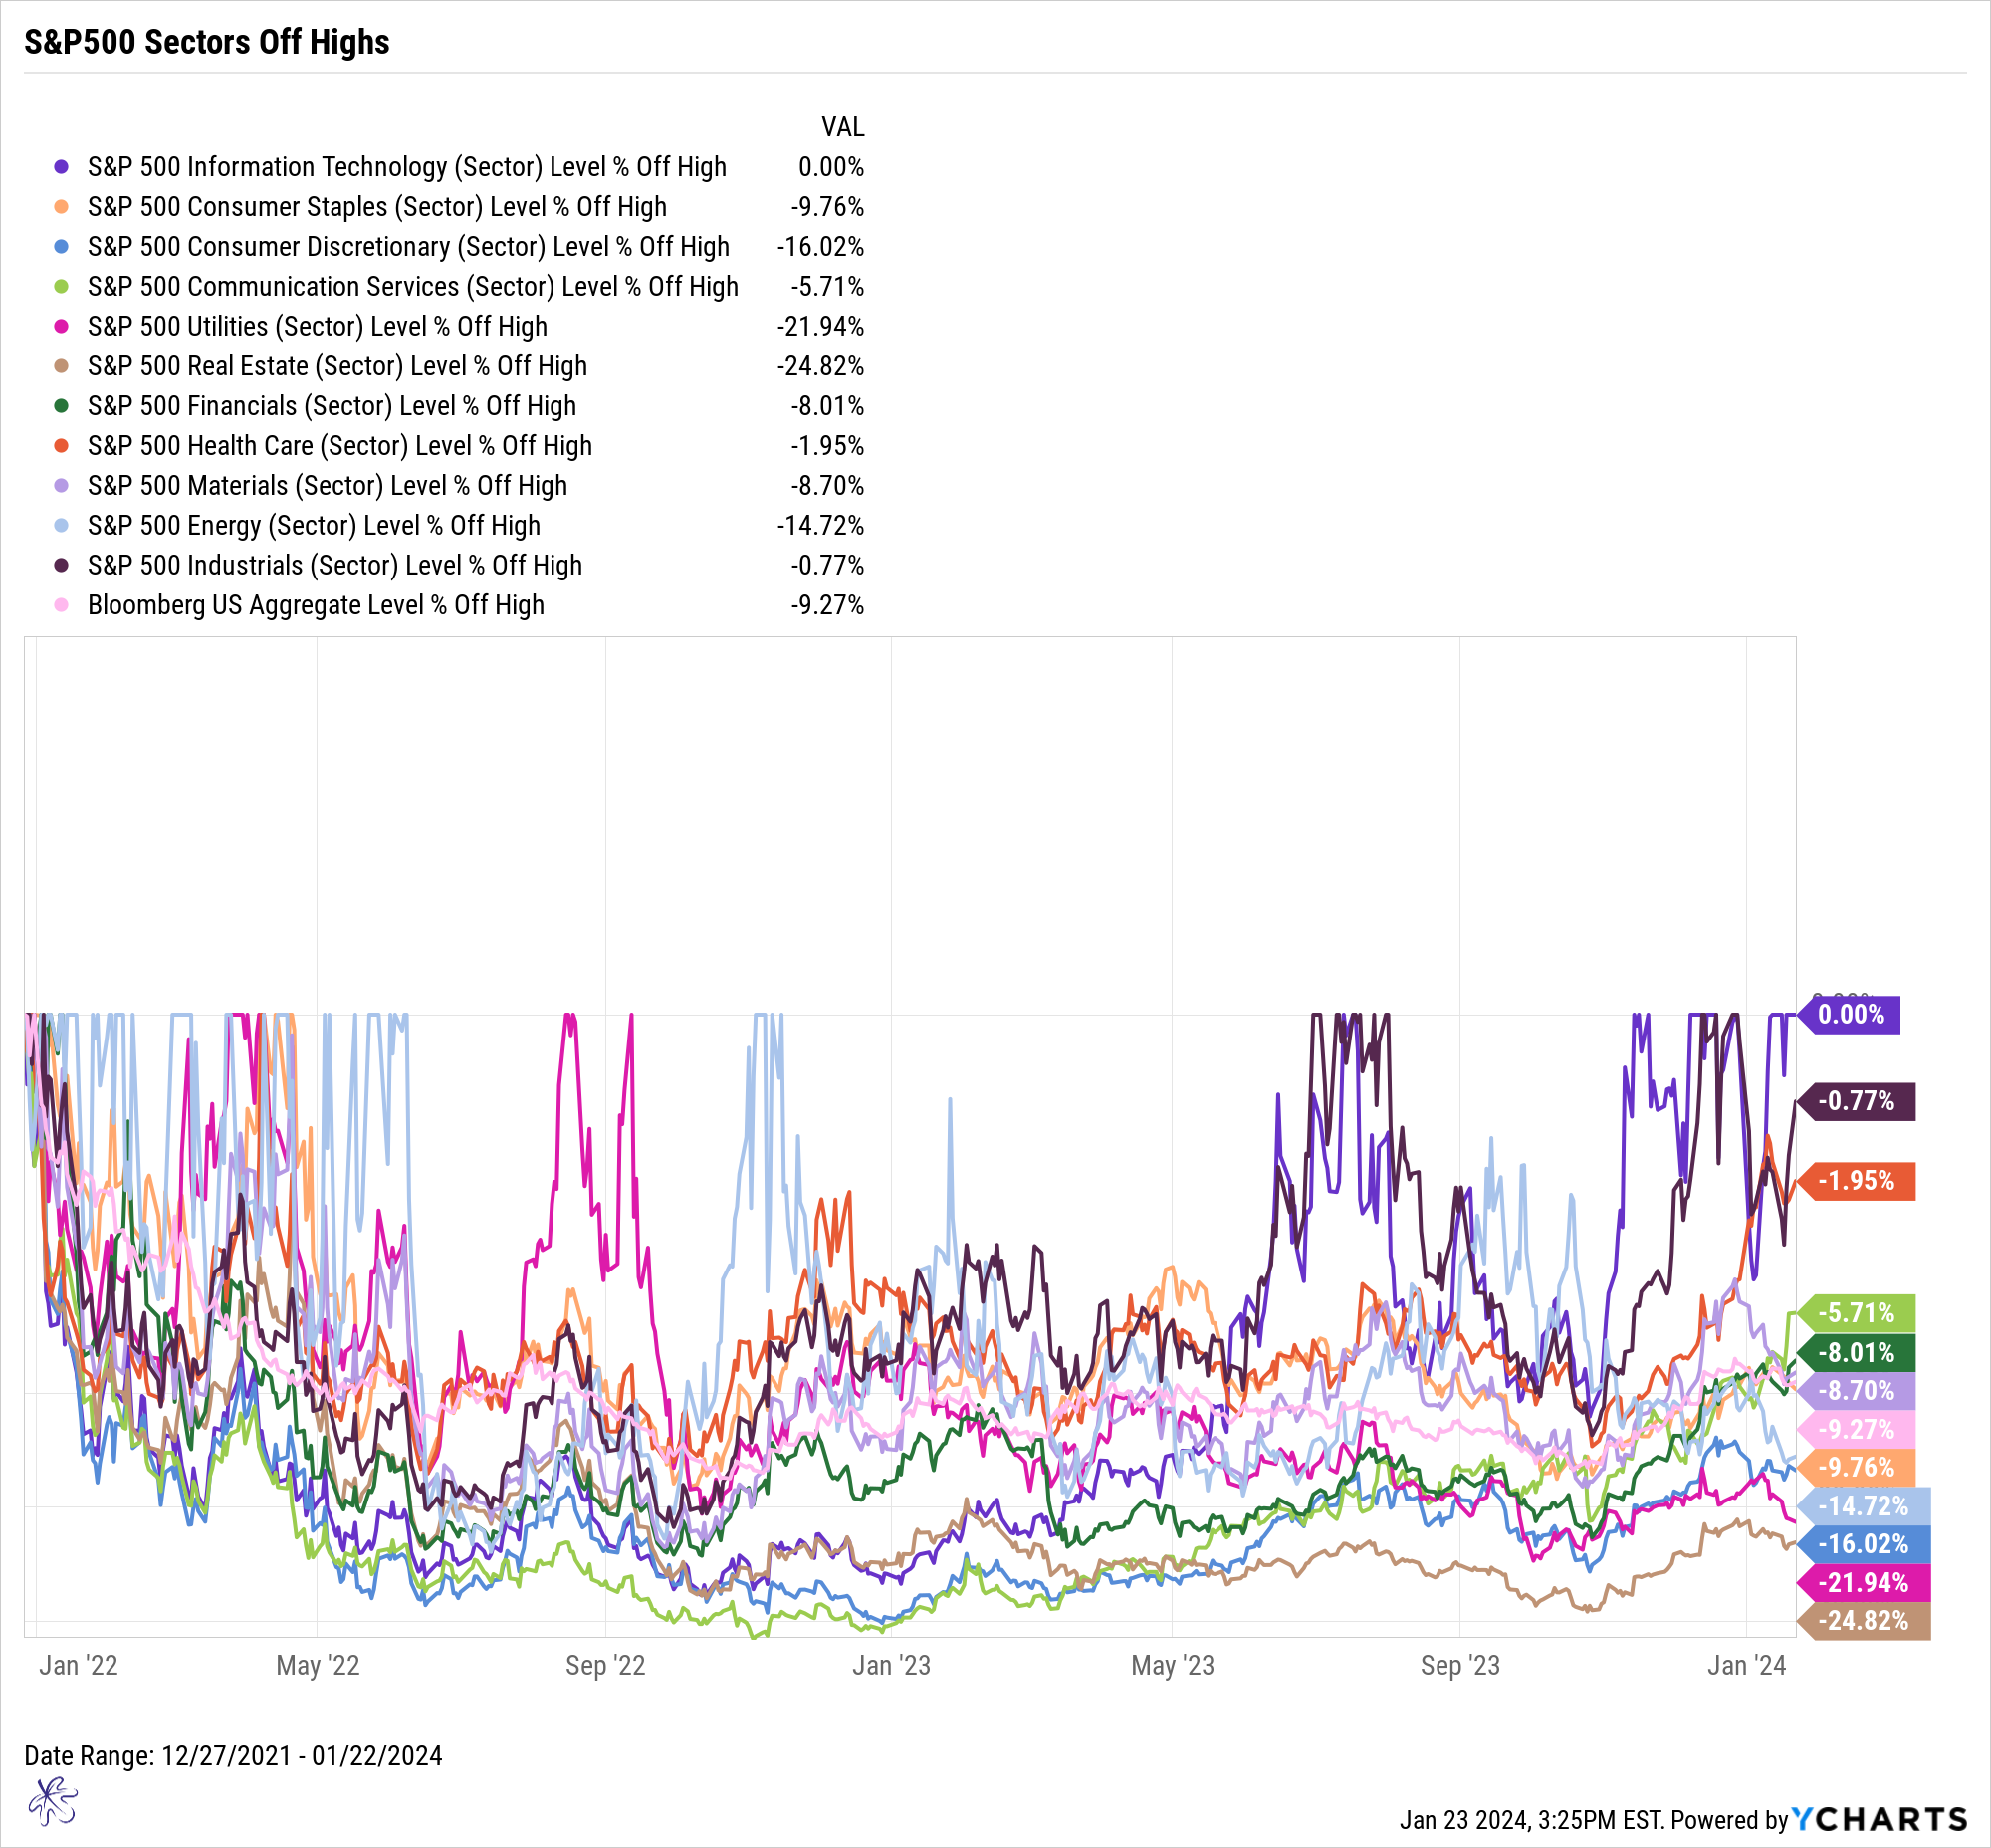The height and width of the screenshot is (1848, 1991).
Task: Click the tan Real Estate legend dot
Action: [x=61, y=367]
